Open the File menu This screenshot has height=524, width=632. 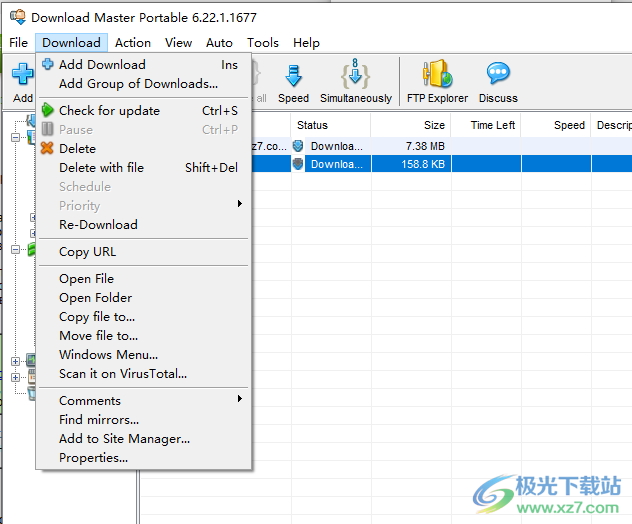click(x=19, y=43)
